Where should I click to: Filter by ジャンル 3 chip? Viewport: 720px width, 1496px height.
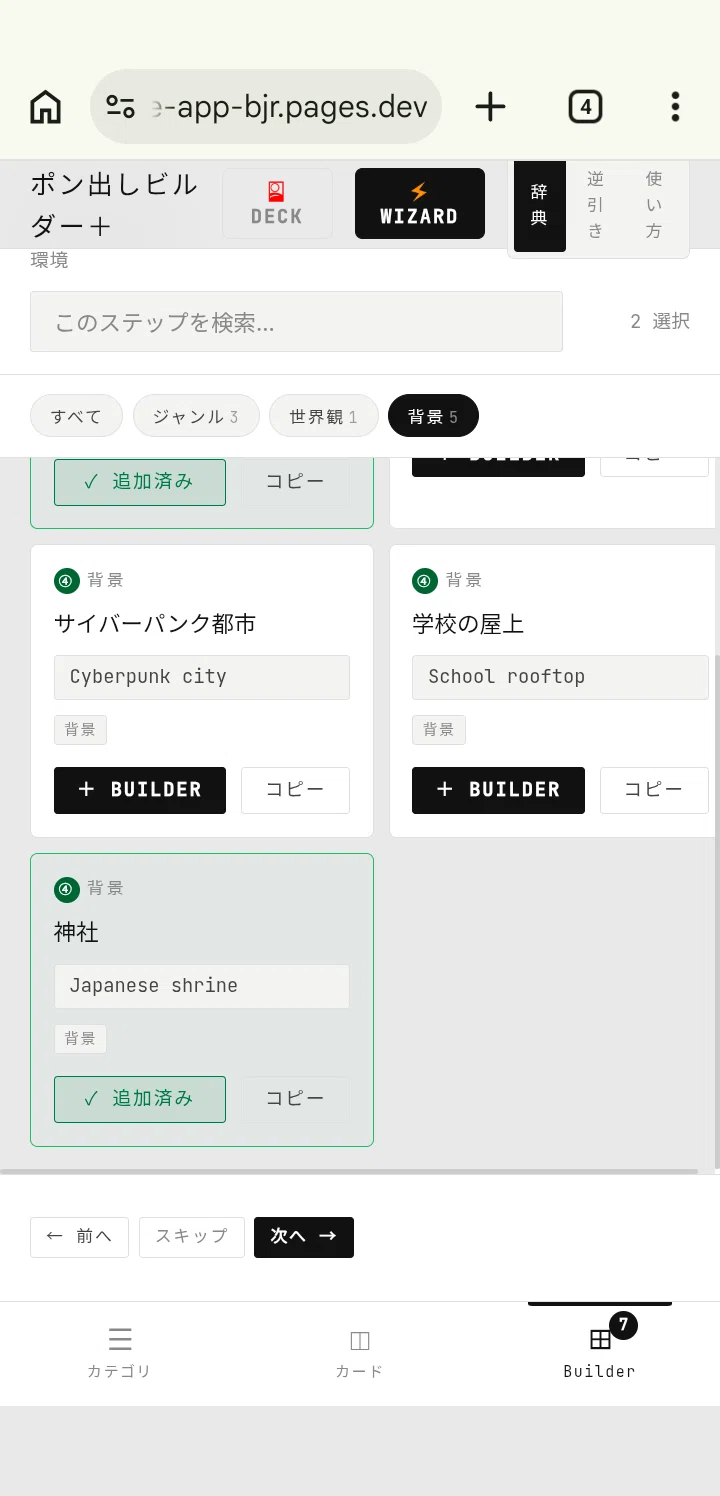click(x=196, y=416)
